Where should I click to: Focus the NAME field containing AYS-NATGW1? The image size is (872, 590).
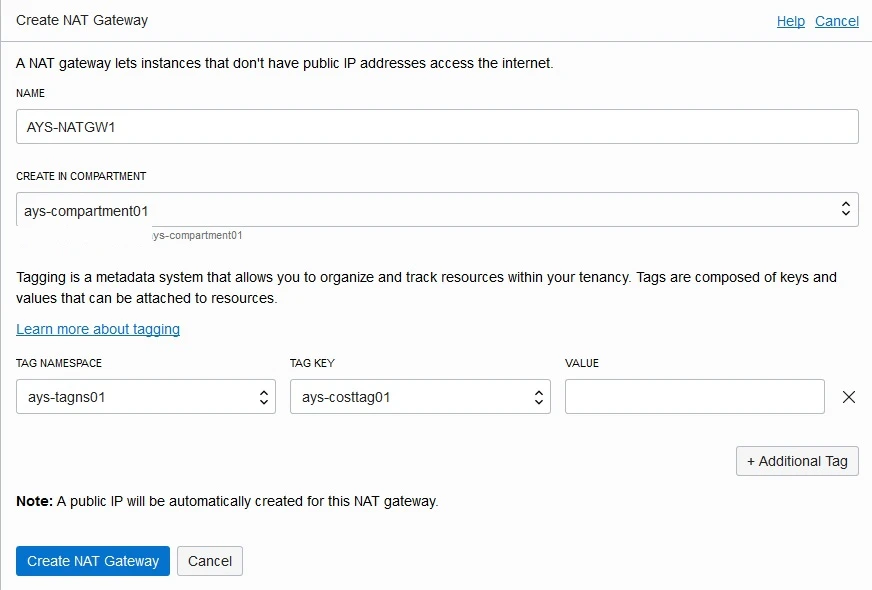click(437, 127)
